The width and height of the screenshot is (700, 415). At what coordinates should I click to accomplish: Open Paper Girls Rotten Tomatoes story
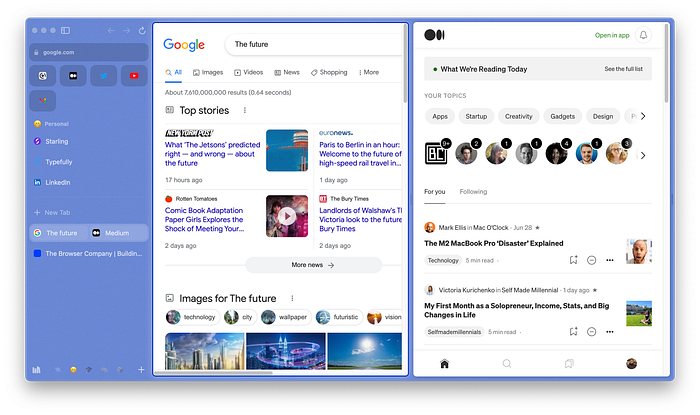pos(204,220)
